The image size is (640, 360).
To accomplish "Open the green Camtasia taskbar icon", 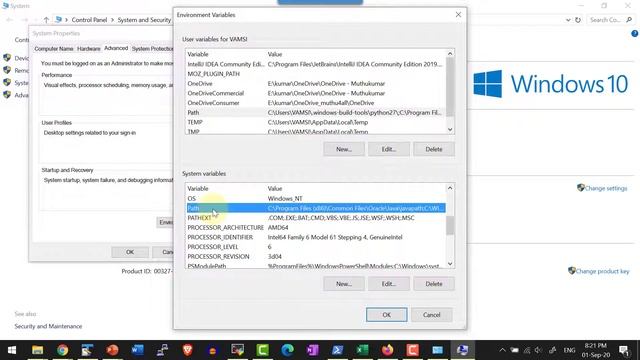I will point(262,350).
